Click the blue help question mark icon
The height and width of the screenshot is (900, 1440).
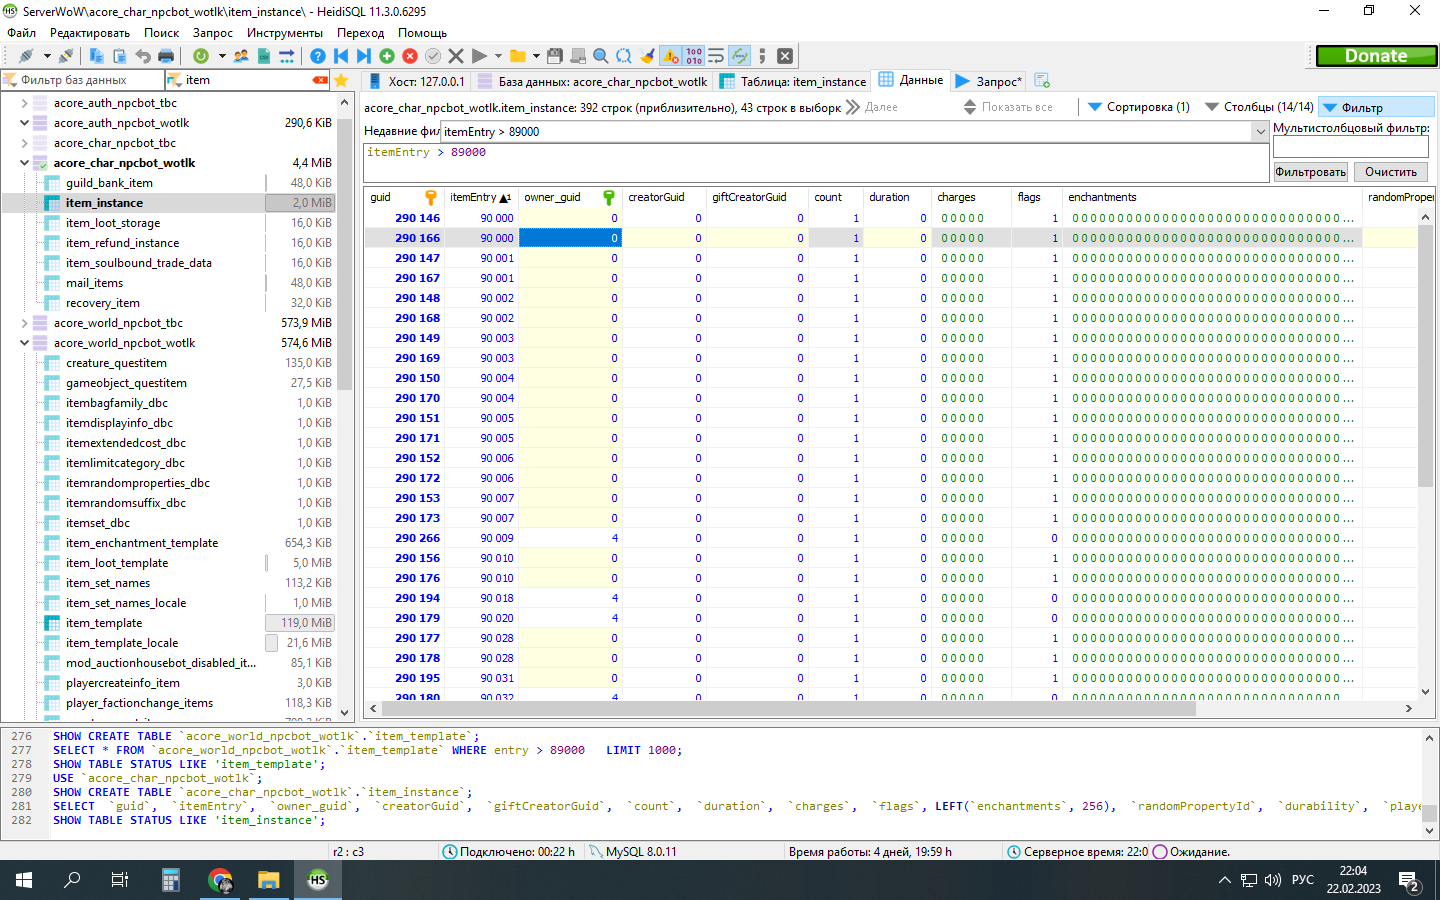(x=317, y=56)
